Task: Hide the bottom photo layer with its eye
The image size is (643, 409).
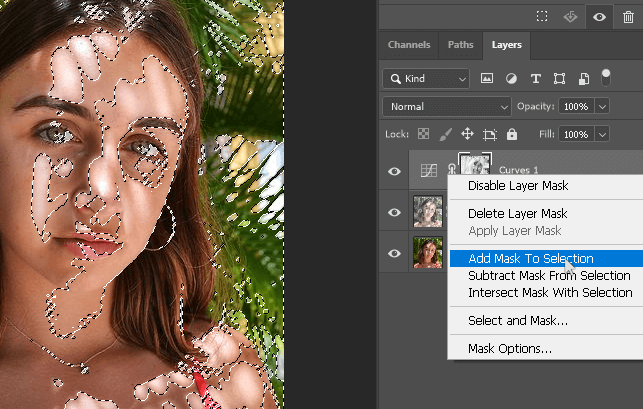Action: (394, 253)
